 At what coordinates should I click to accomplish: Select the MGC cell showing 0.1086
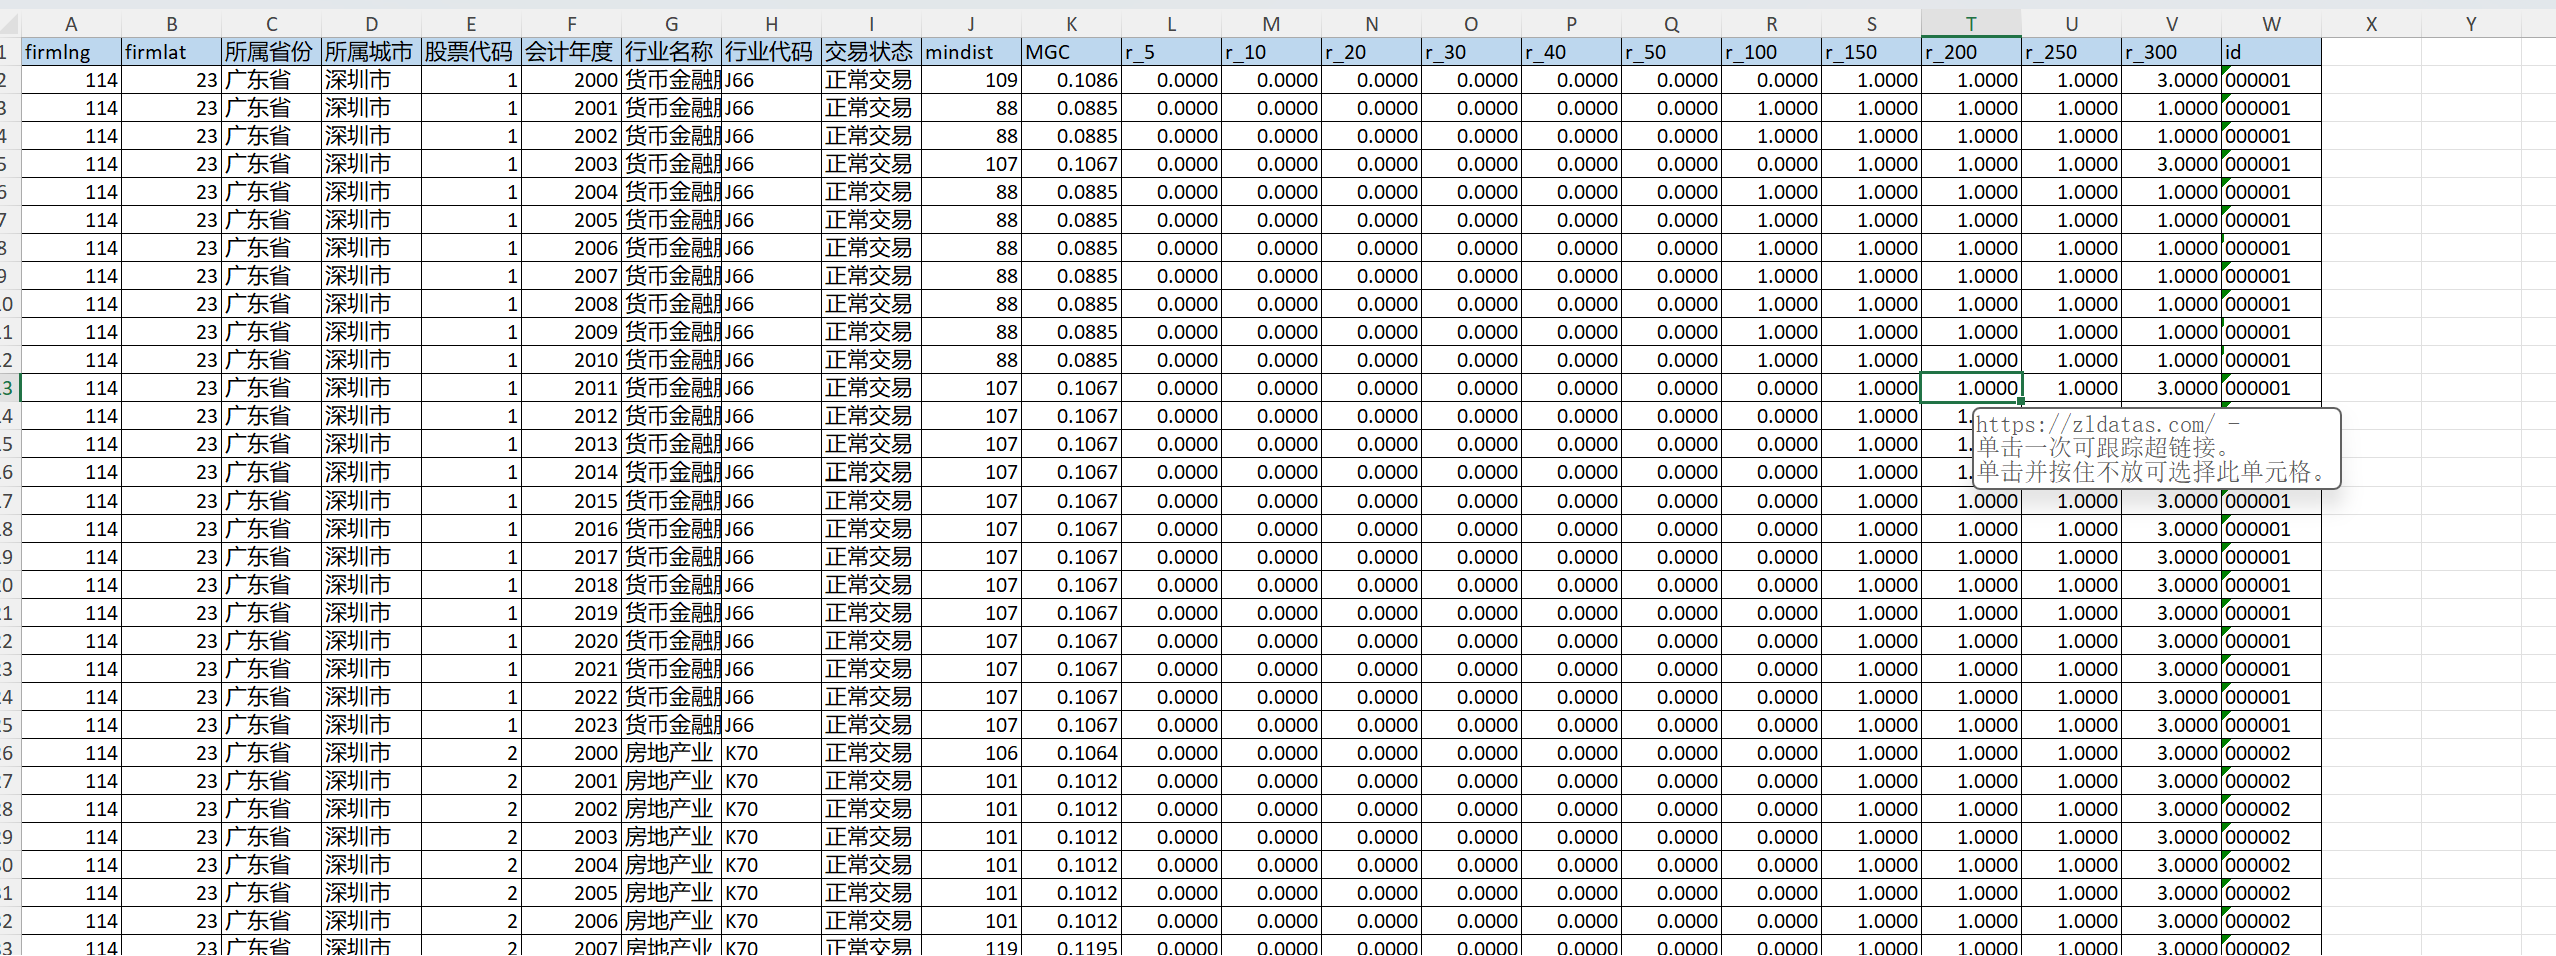tap(1071, 80)
